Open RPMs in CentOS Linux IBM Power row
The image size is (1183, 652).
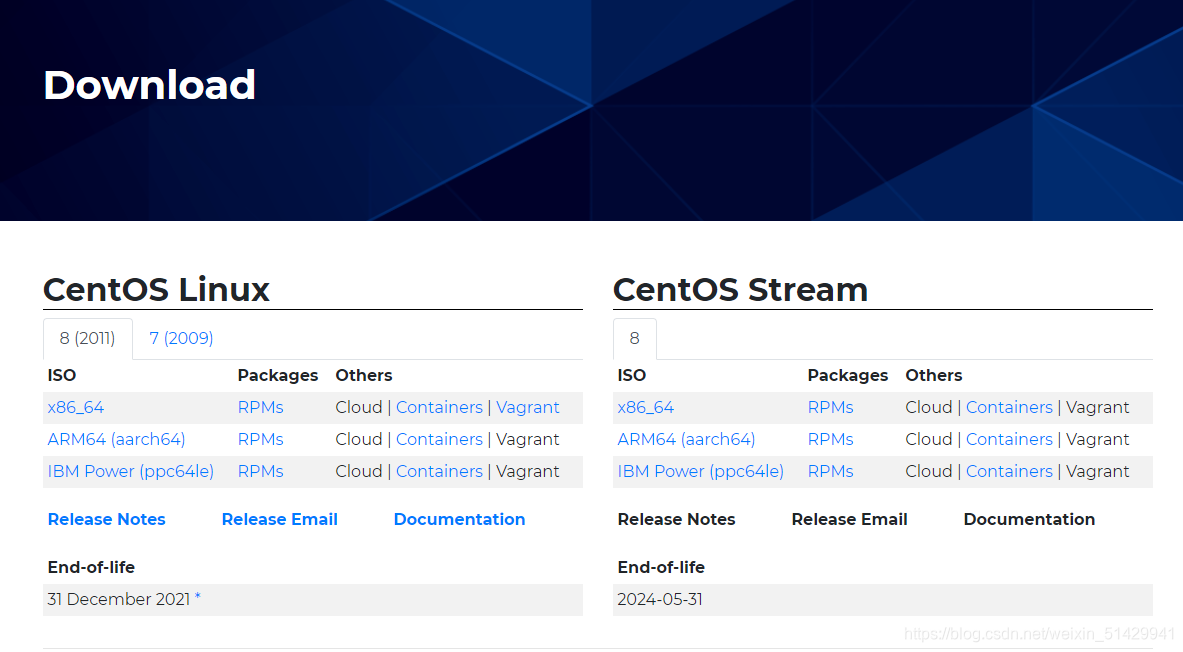point(260,471)
